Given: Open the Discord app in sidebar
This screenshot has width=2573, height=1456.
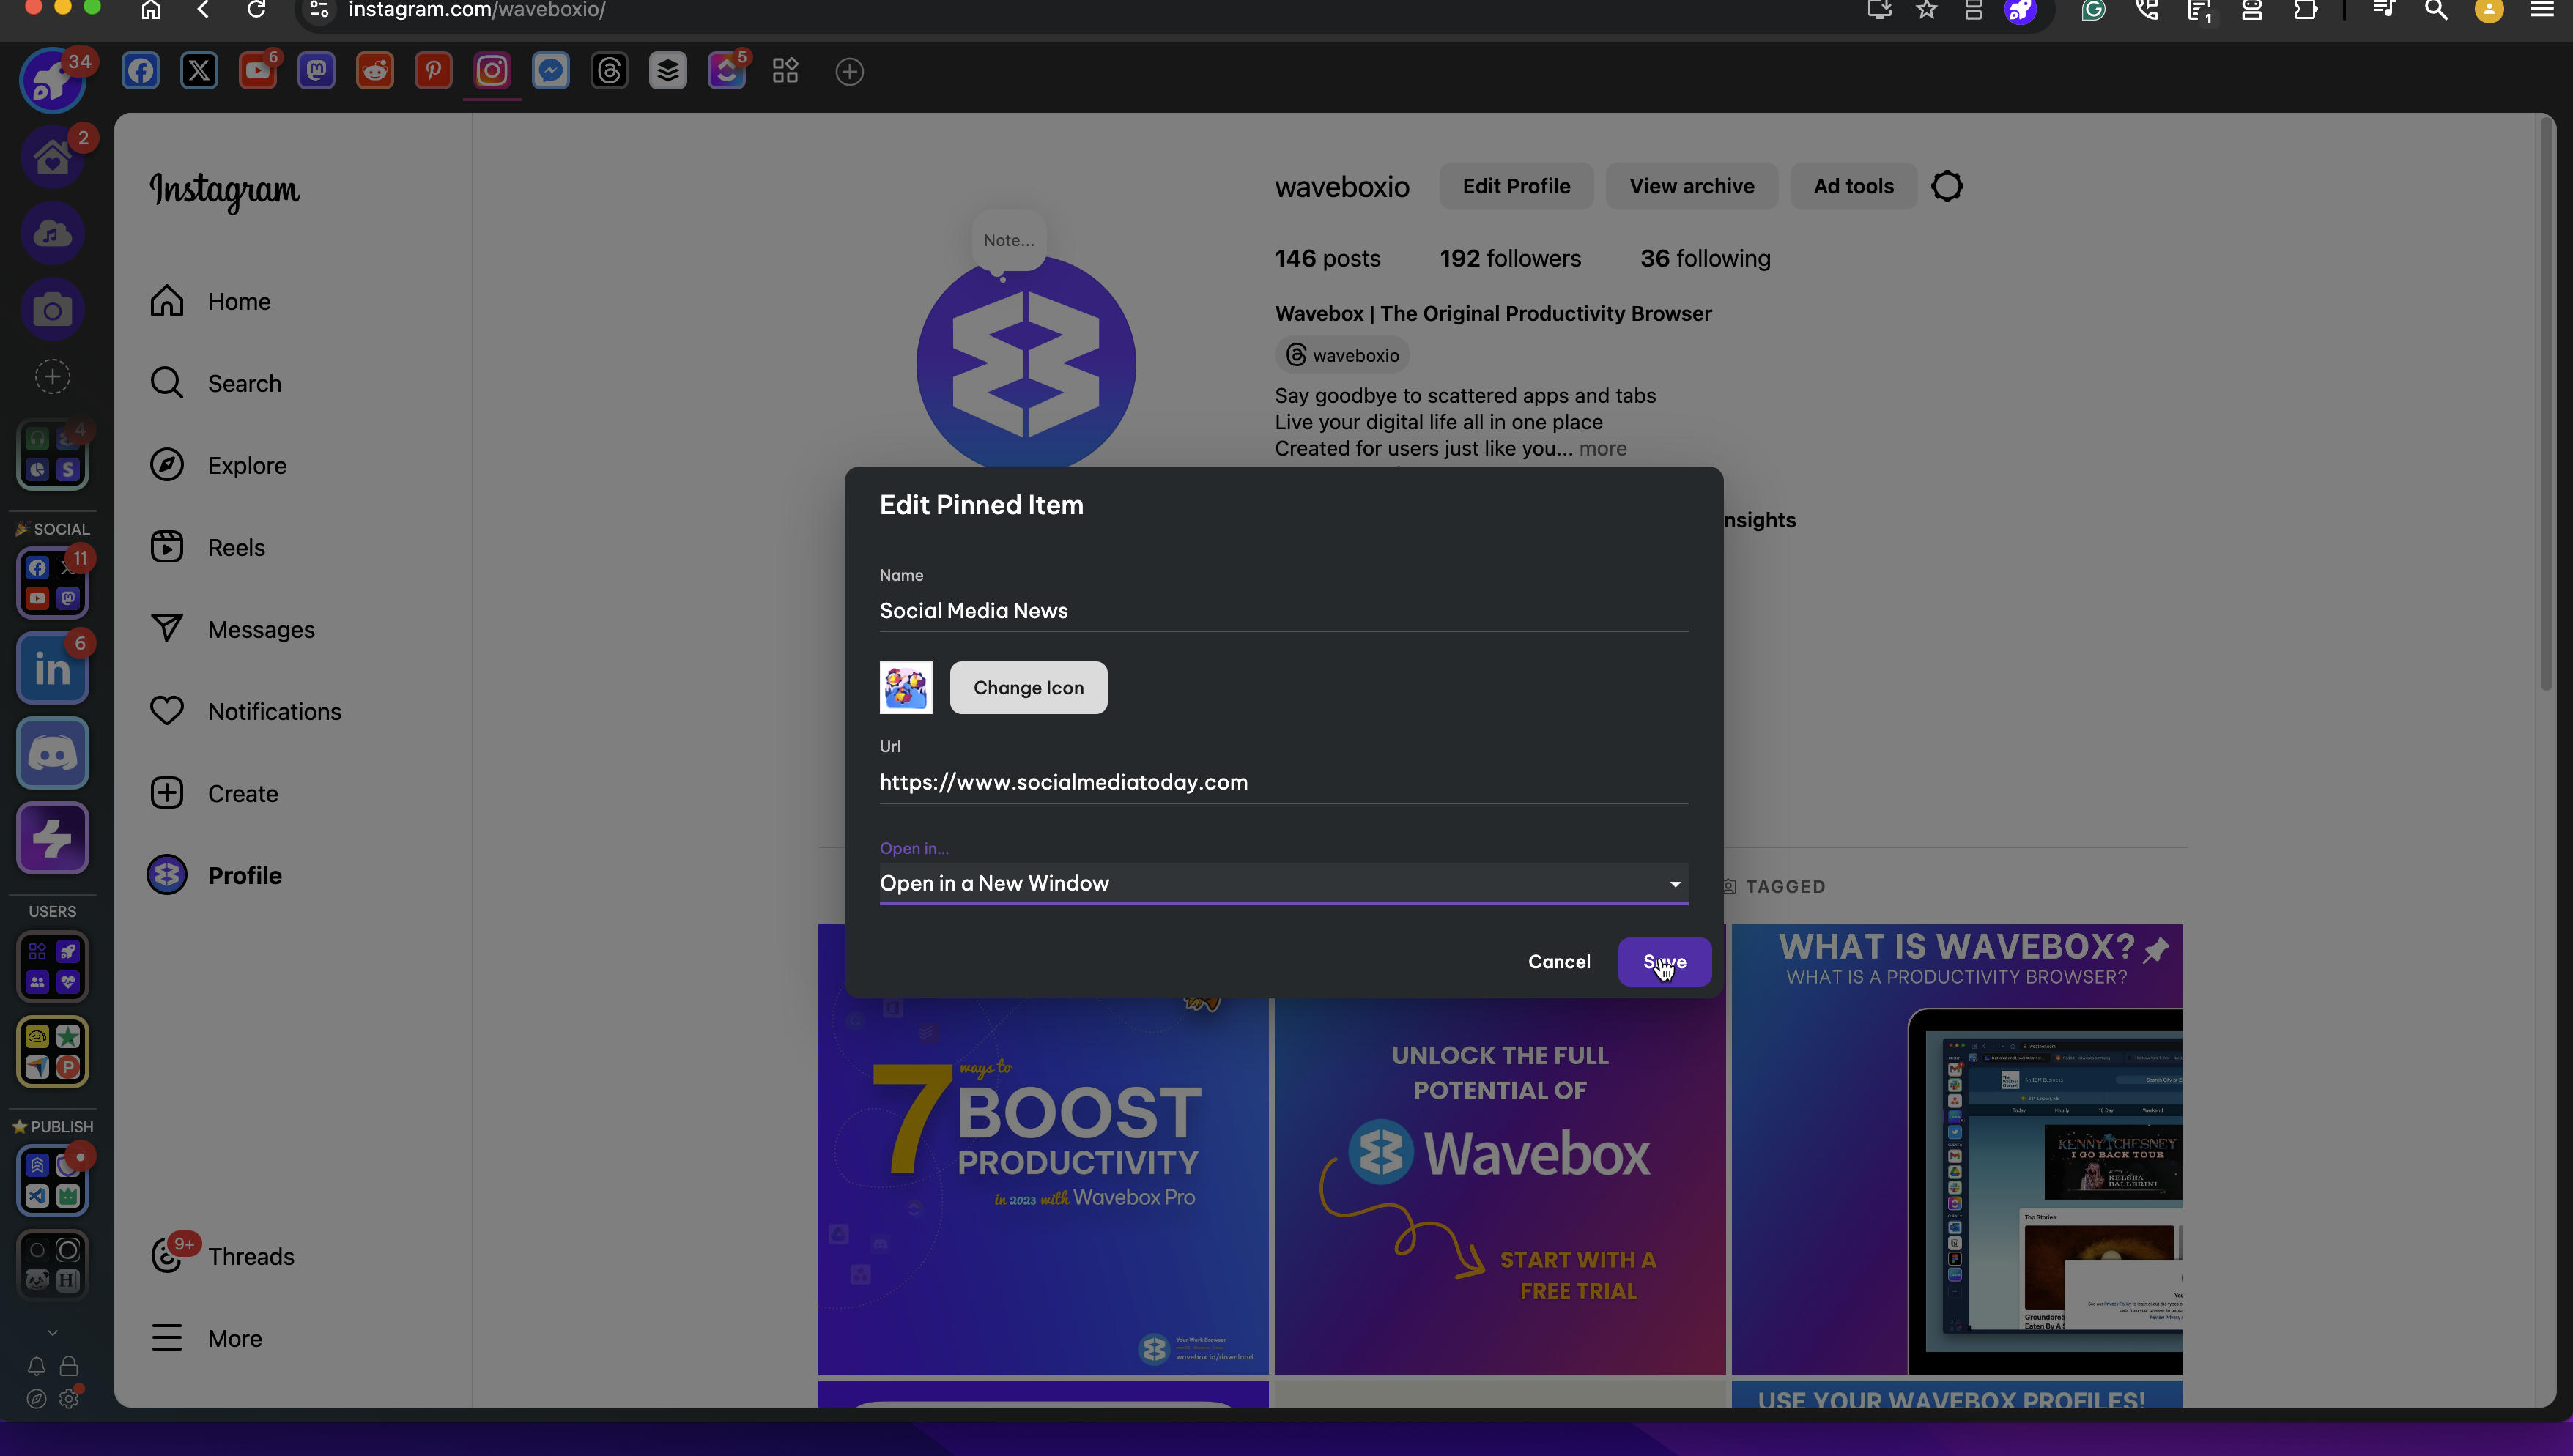Looking at the screenshot, I should coord(52,753).
